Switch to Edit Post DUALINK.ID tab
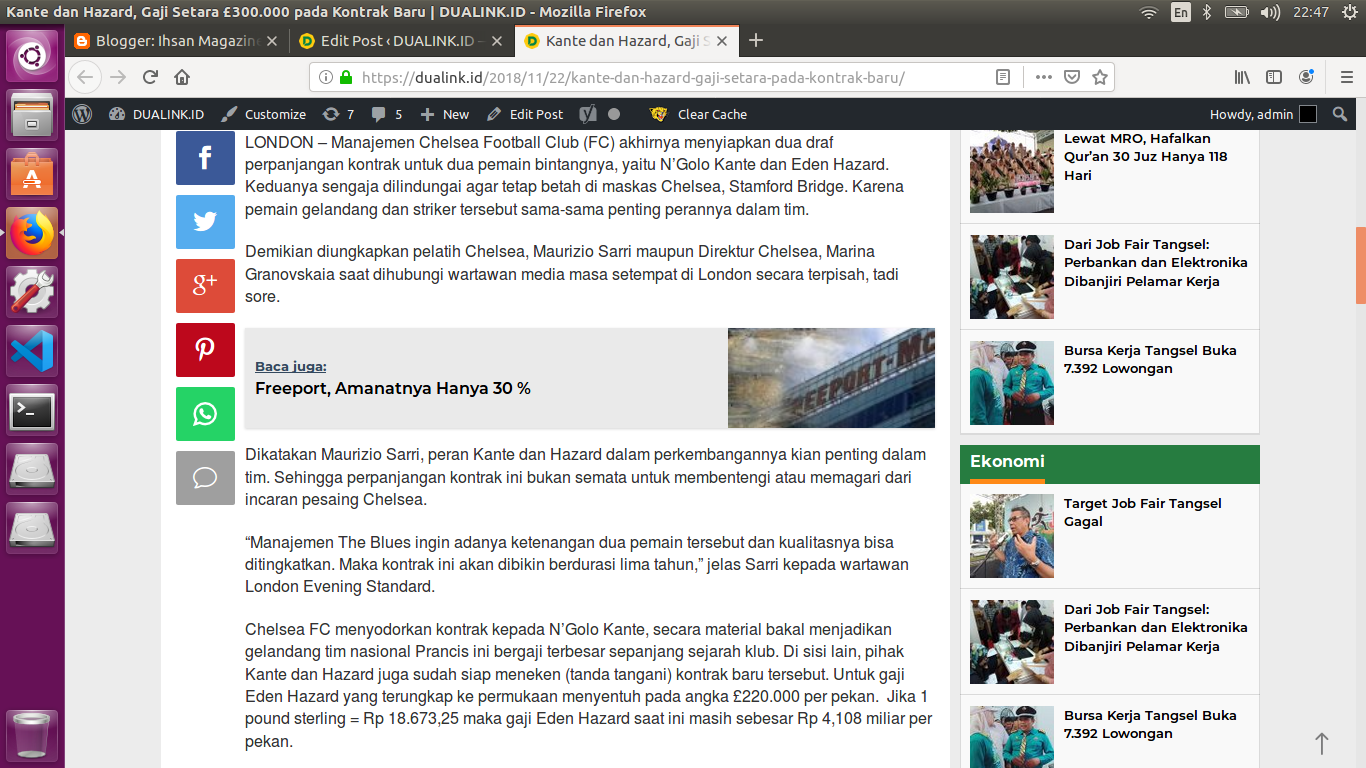This screenshot has width=1366, height=768. (x=402, y=41)
